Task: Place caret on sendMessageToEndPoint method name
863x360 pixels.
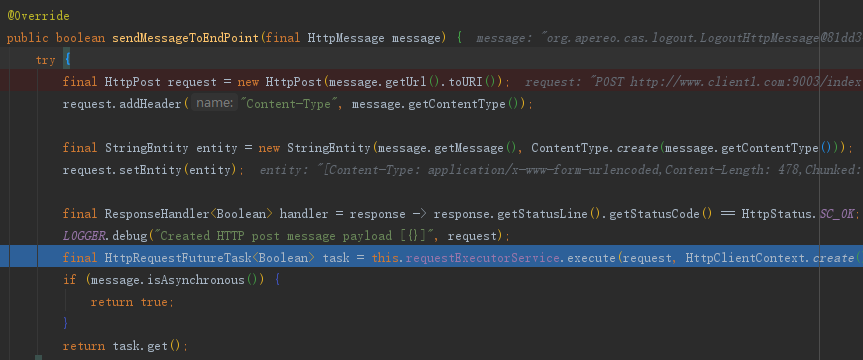Action: pos(185,38)
